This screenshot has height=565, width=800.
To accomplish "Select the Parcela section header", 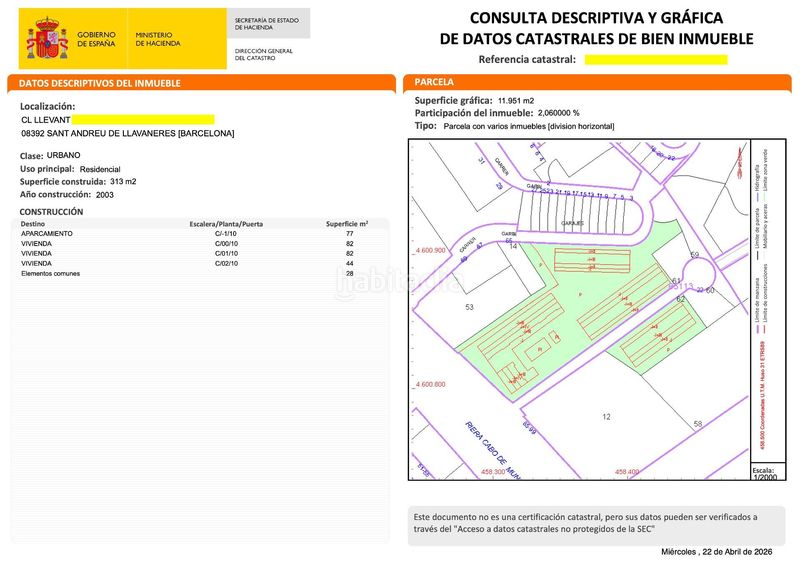I will (x=595, y=82).
